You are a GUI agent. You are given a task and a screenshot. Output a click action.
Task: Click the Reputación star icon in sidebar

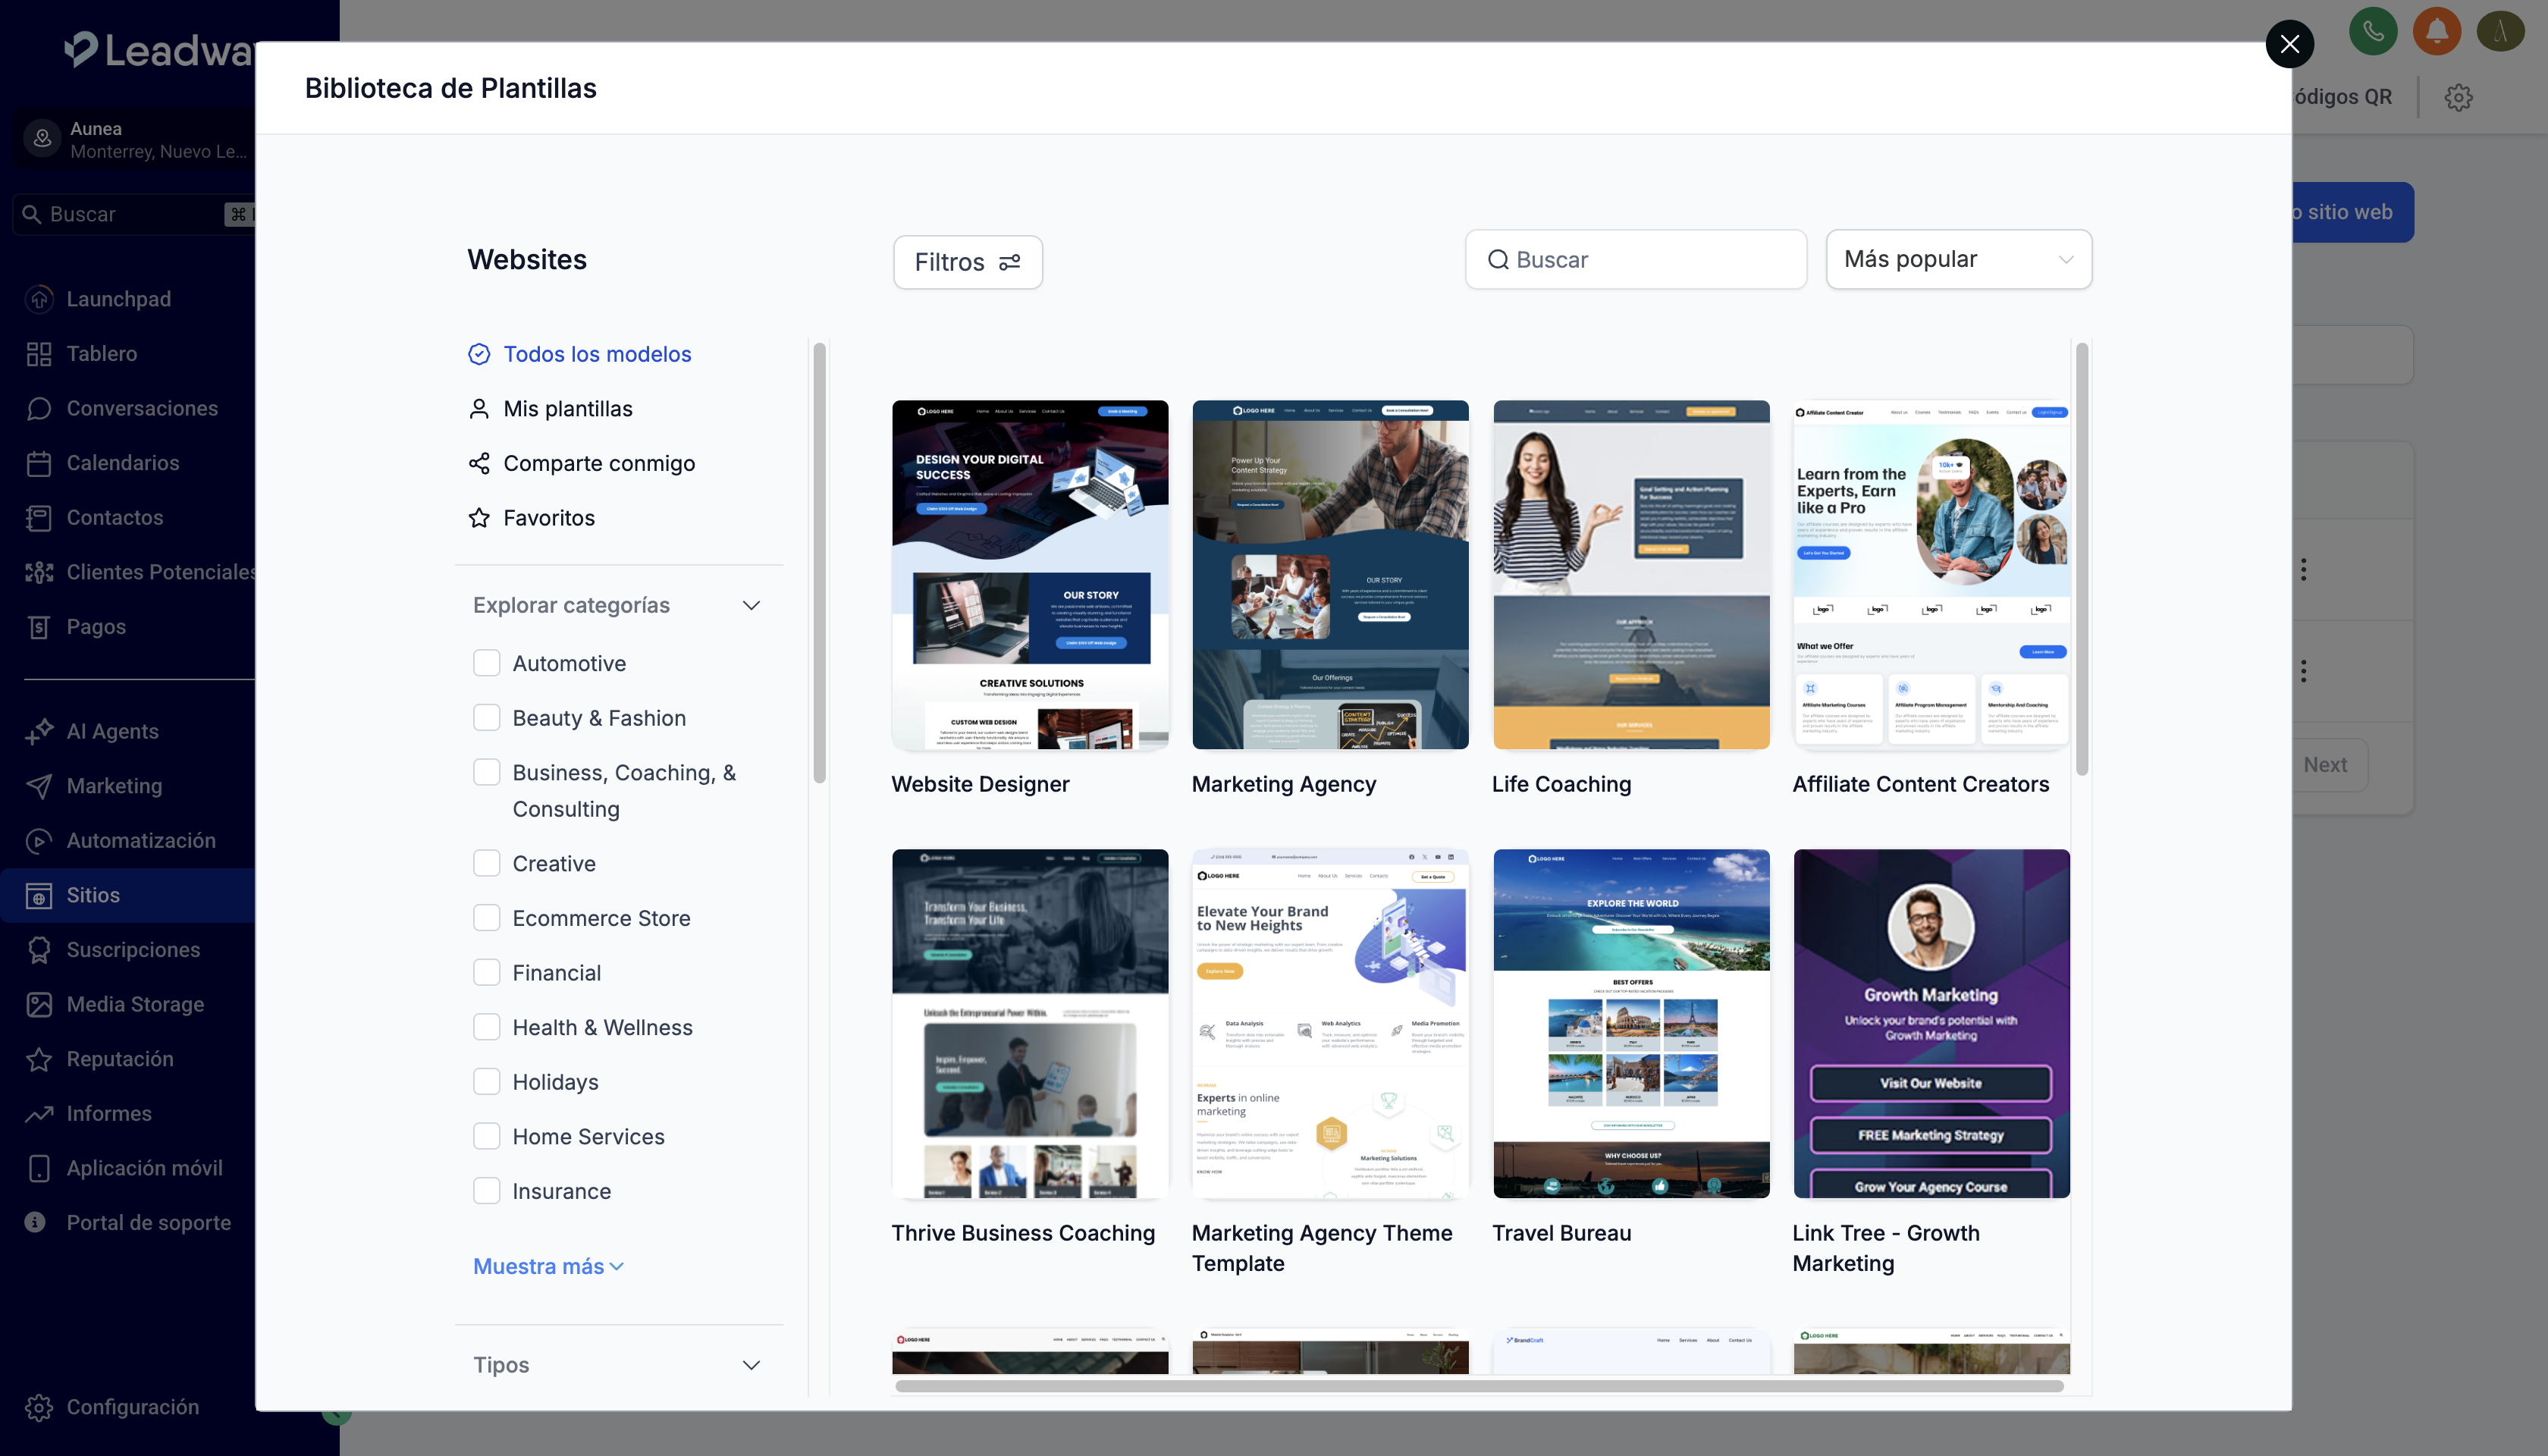[x=39, y=1059]
